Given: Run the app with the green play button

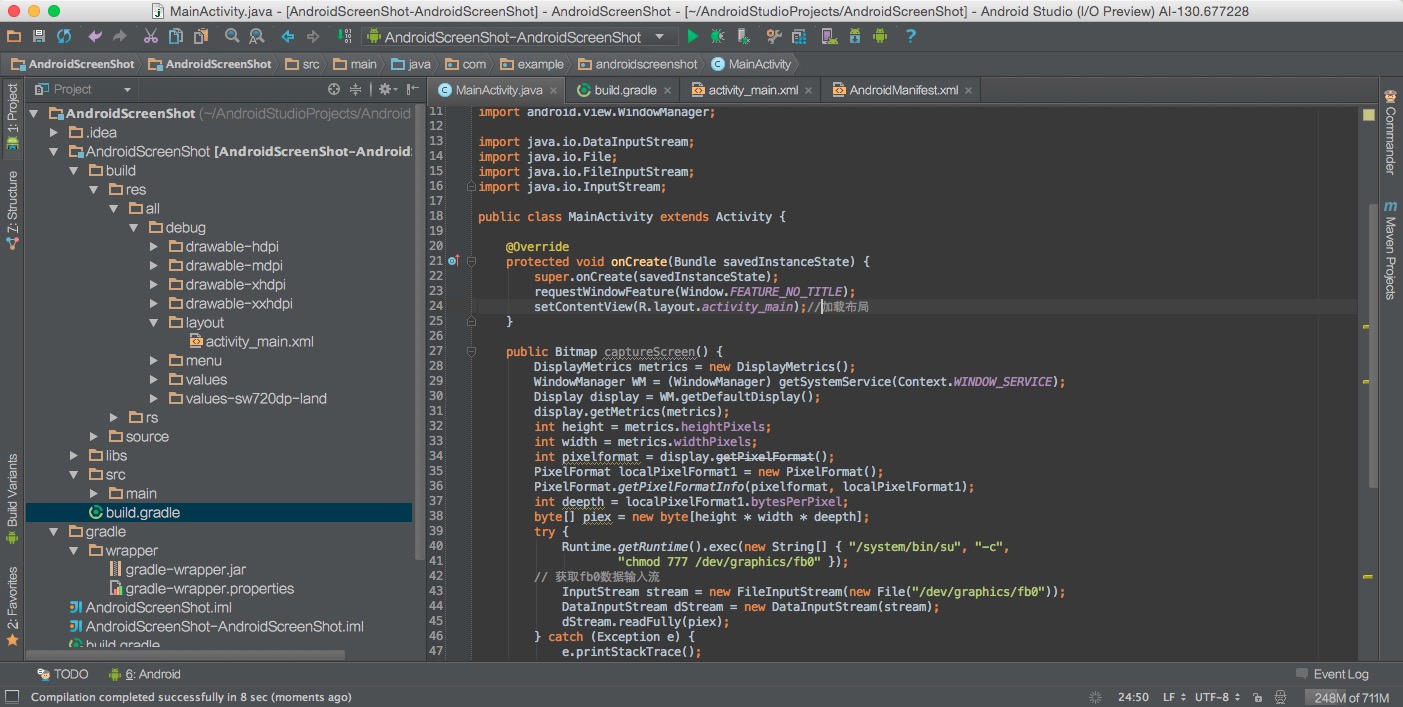Looking at the screenshot, I should (692, 36).
